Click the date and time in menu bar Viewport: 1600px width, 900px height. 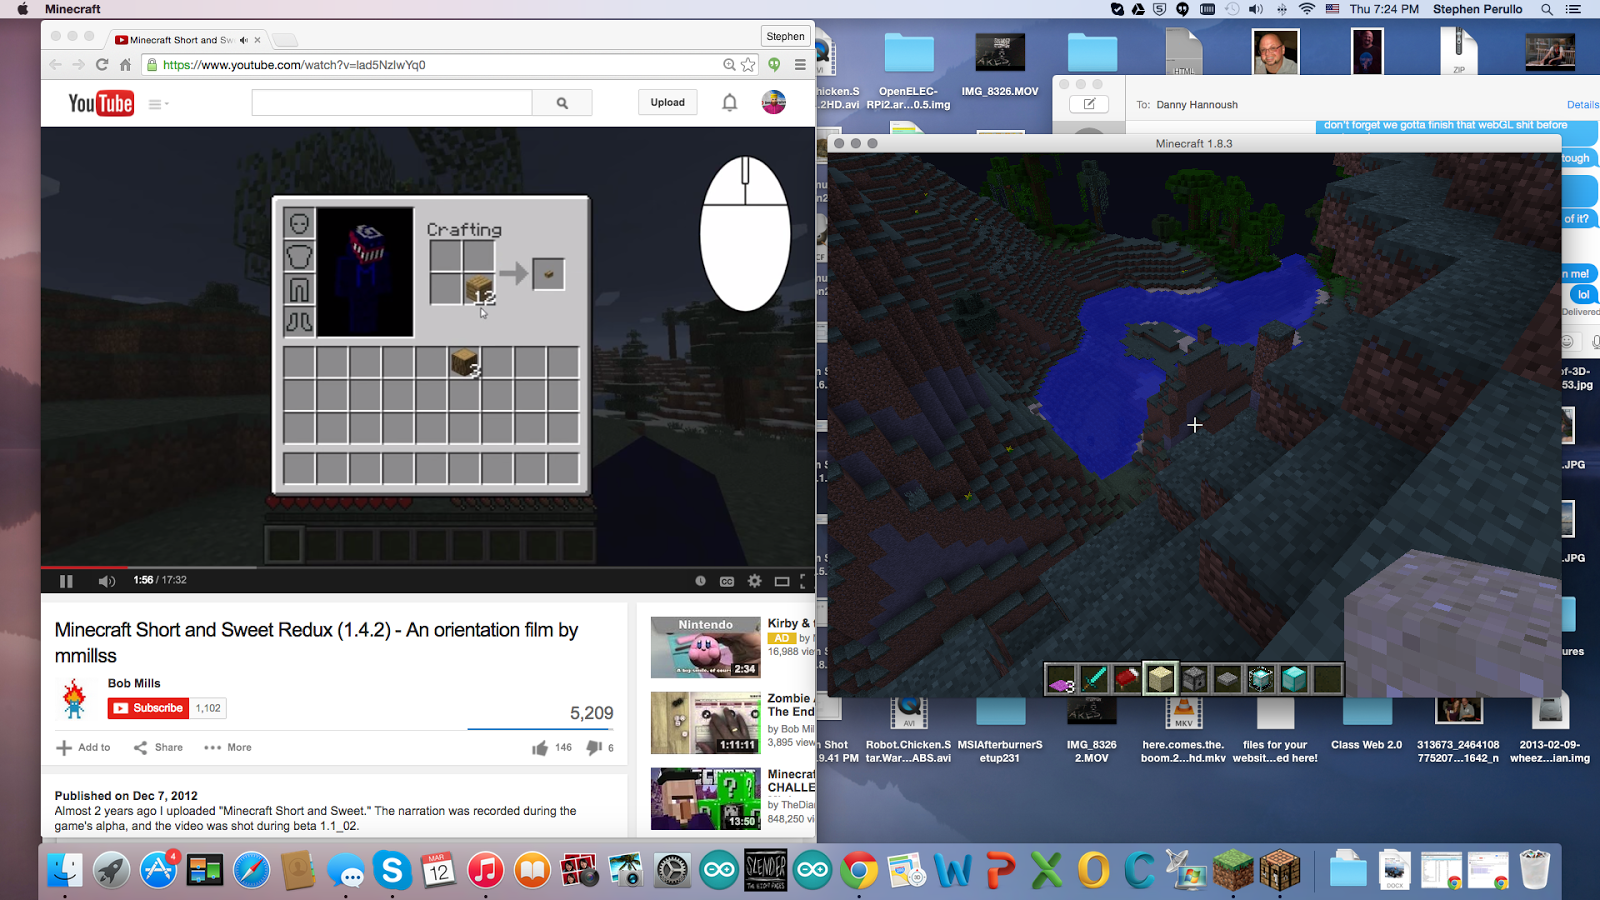pos(1384,9)
